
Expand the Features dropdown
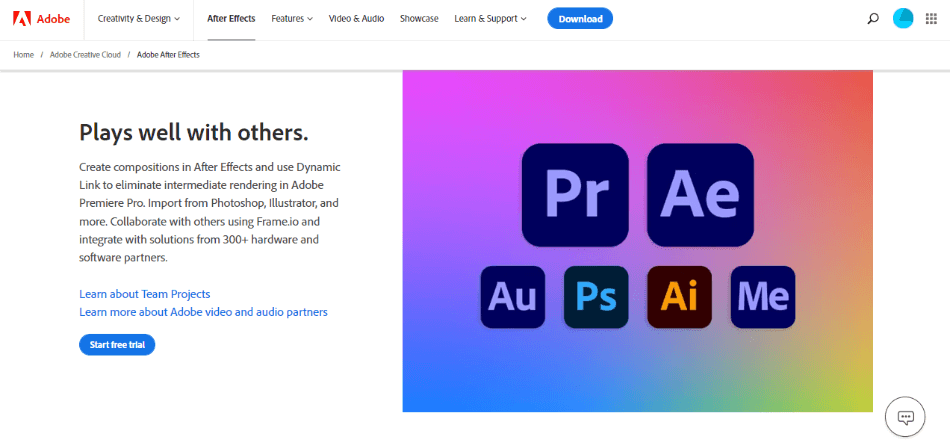[x=292, y=19]
